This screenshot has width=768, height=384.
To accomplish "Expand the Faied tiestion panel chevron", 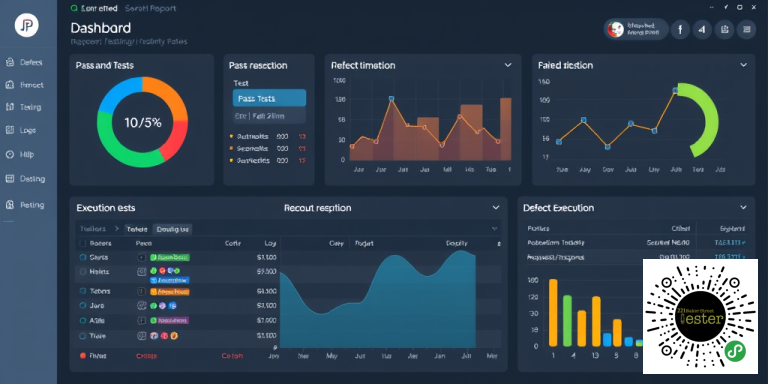I will [x=744, y=65].
